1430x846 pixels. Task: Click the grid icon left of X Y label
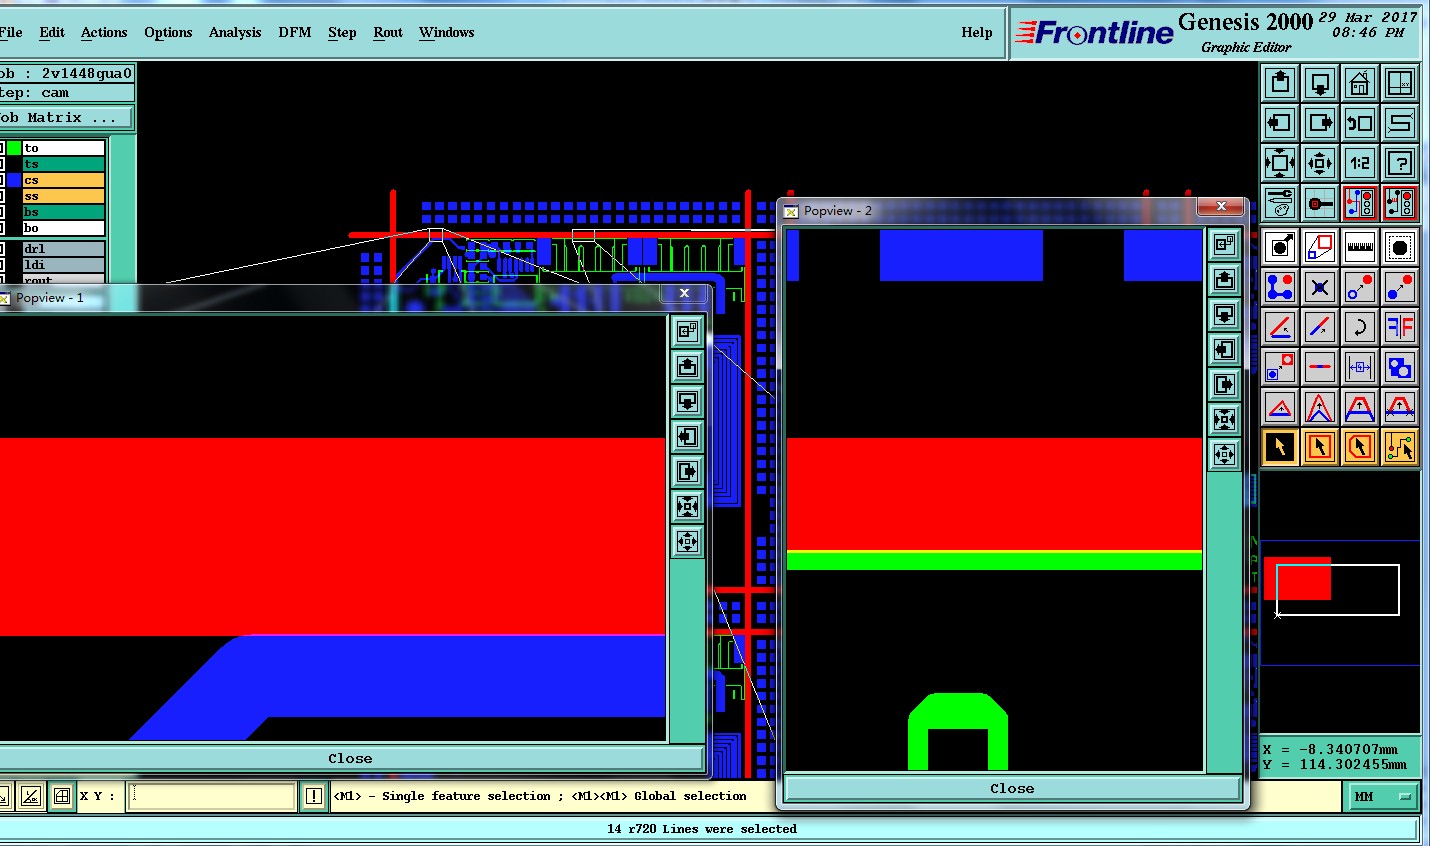tap(62, 796)
